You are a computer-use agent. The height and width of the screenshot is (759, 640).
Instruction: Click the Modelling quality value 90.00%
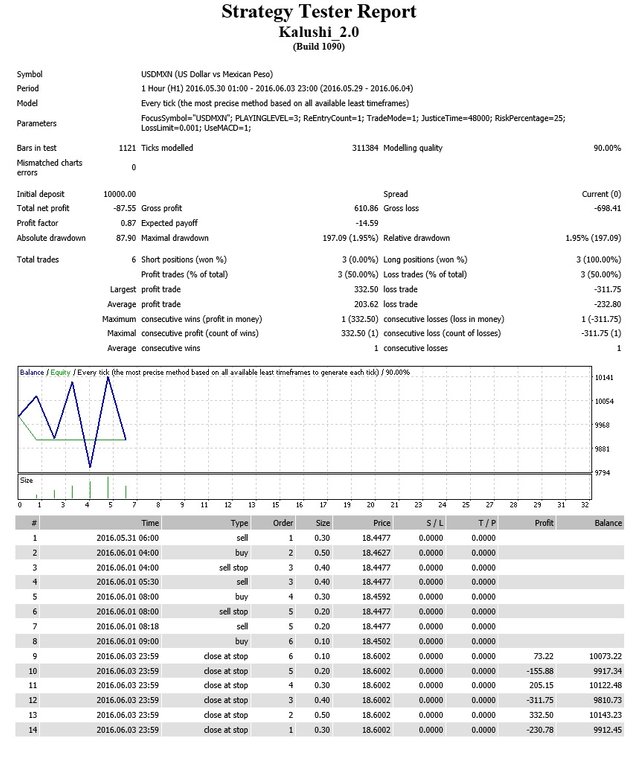click(x=607, y=148)
